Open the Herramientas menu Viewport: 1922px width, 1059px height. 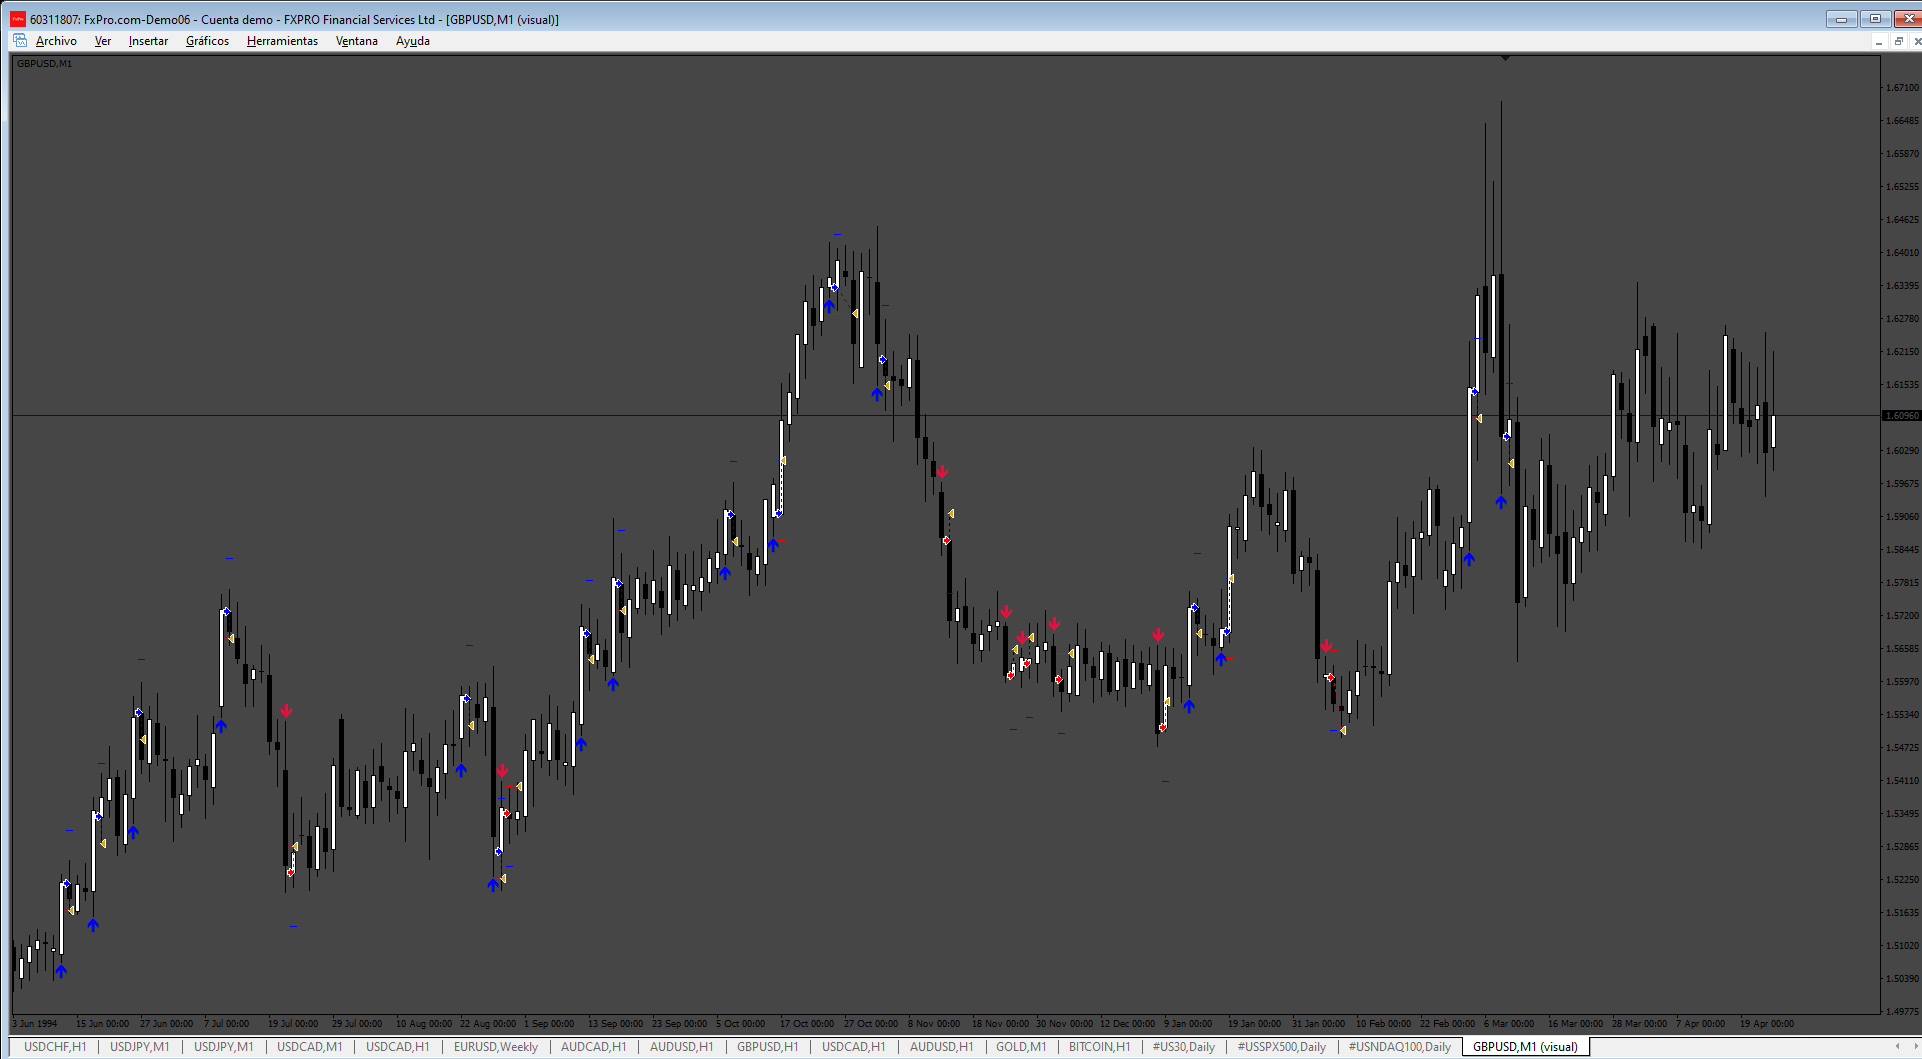click(x=282, y=41)
